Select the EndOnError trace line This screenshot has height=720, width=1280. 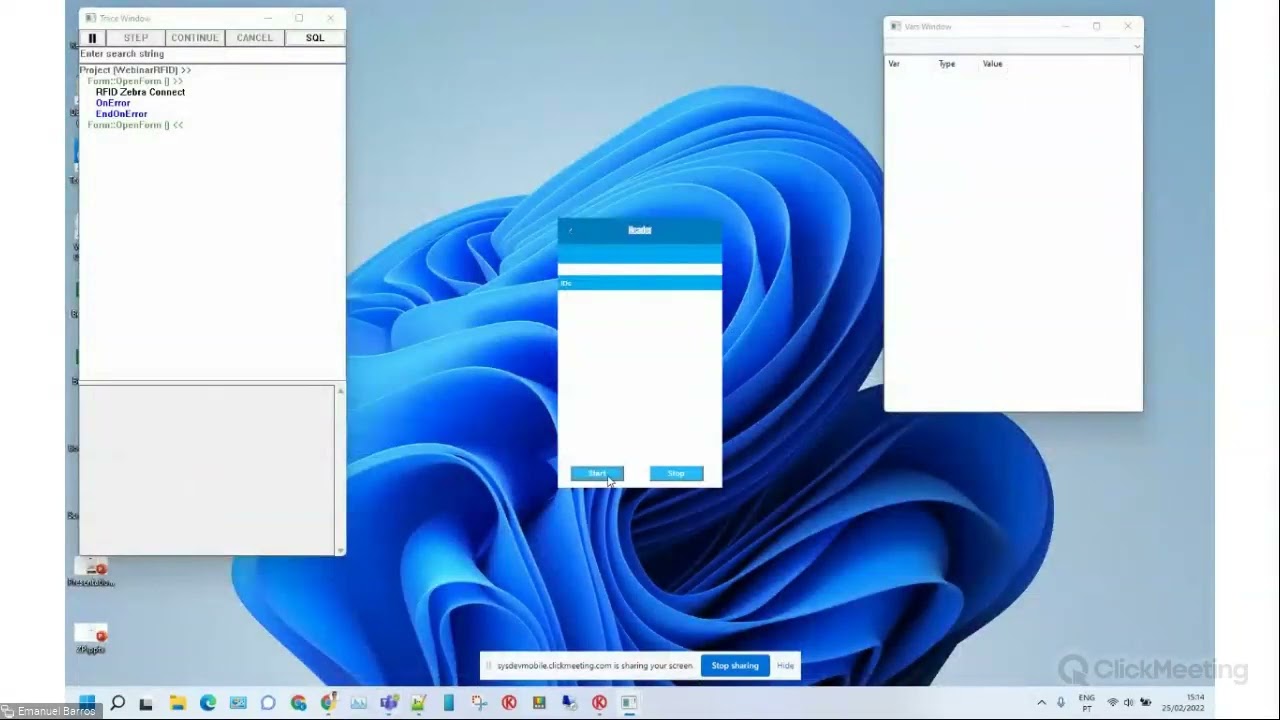click(x=121, y=114)
